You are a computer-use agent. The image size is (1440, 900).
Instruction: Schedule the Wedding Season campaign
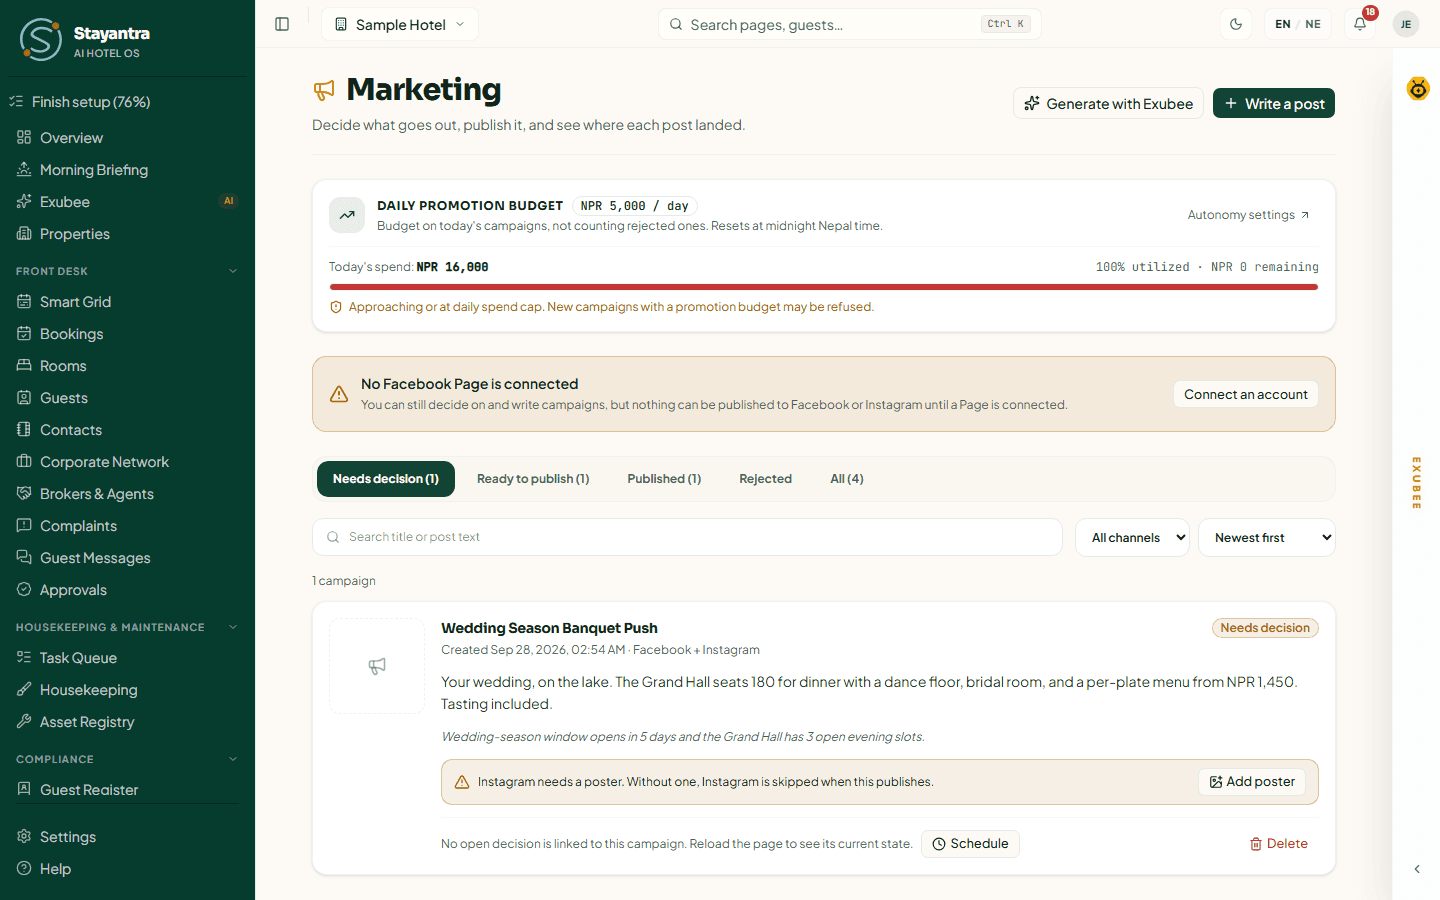970,844
